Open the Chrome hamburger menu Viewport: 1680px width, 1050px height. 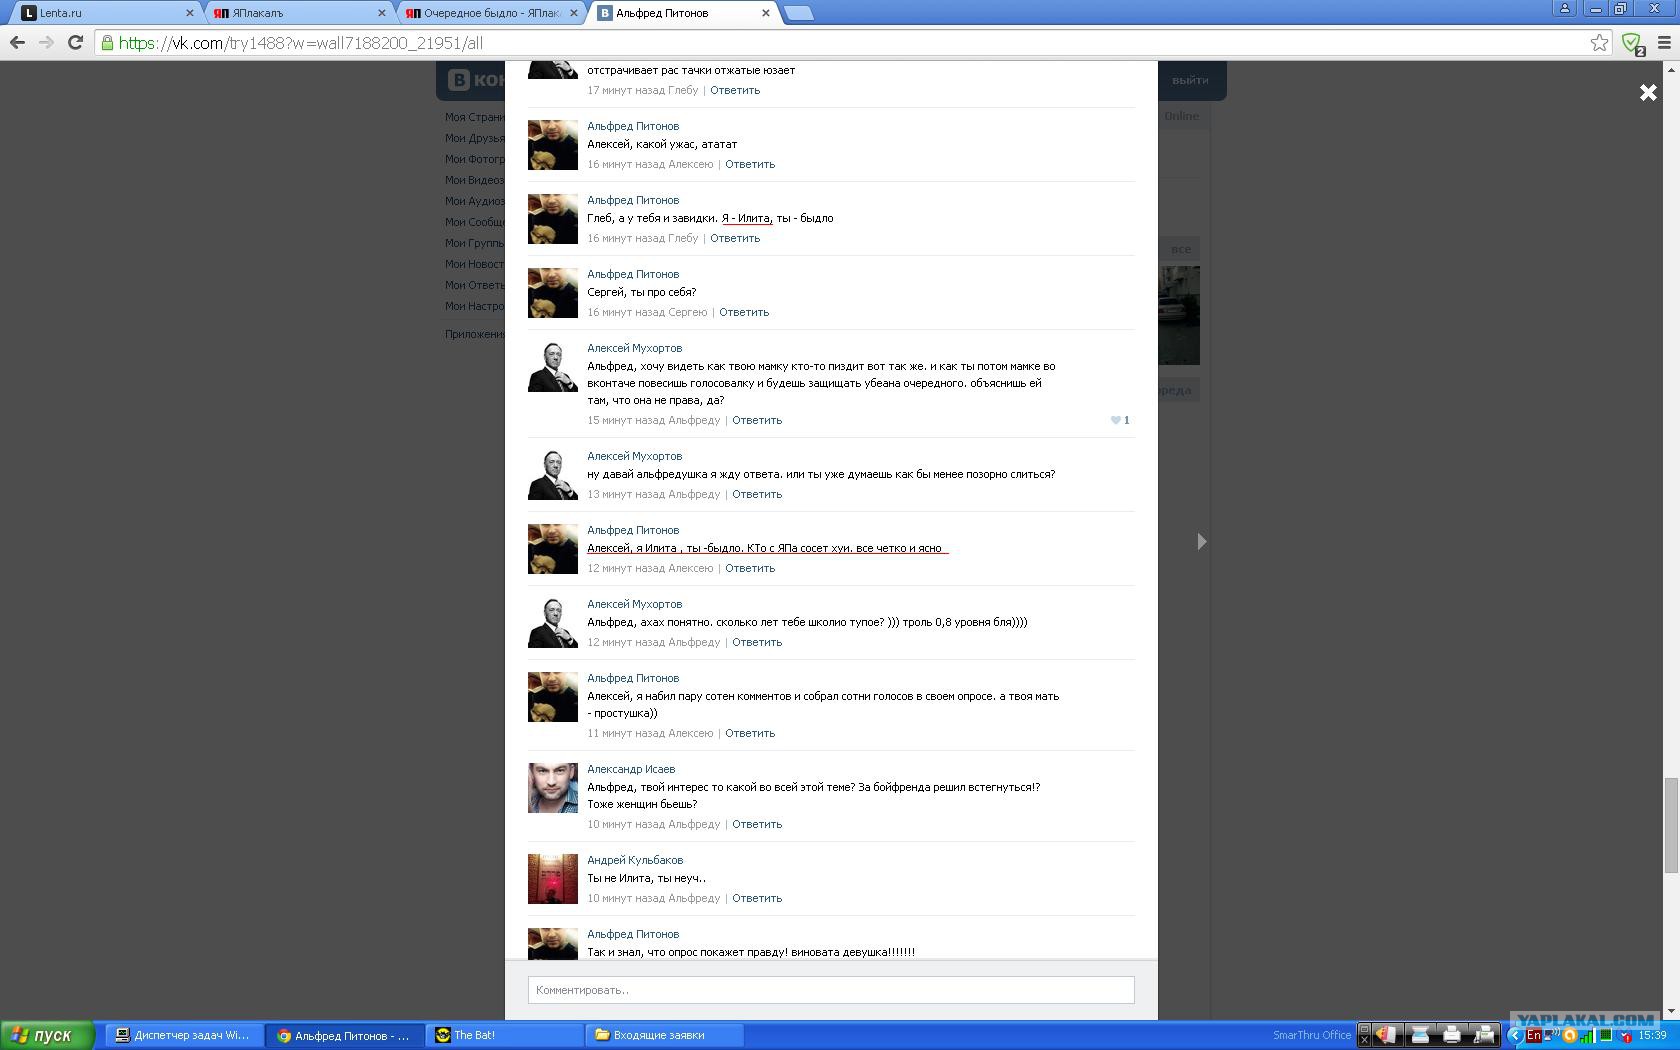point(1664,43)
